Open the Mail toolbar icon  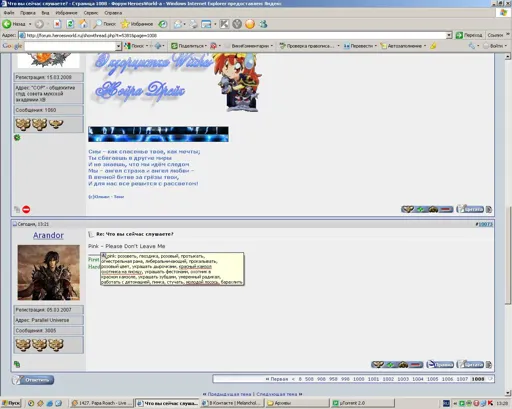coord(178,24)
